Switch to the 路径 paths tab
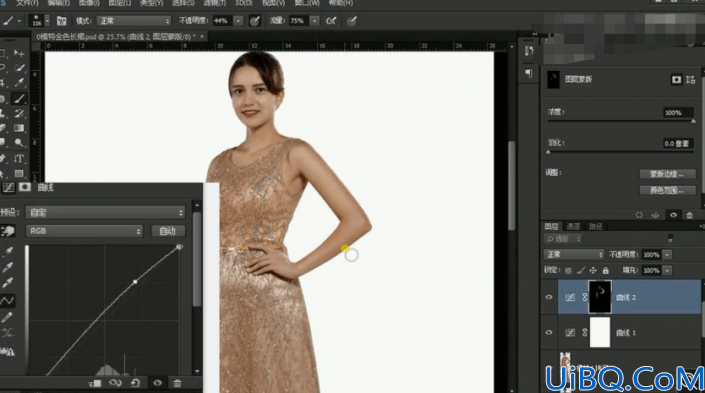705x393 pixels. click(x=595, y=226)
